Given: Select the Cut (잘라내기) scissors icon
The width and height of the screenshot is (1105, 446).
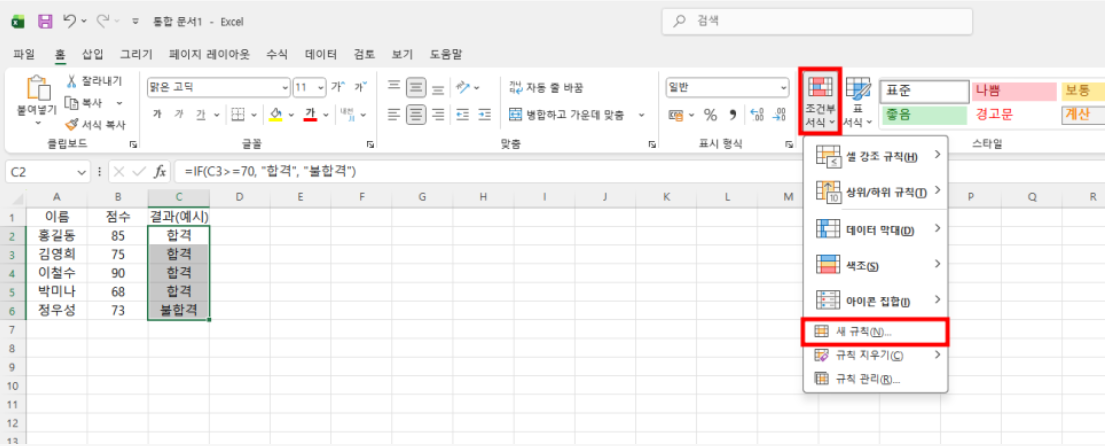Looking at the screenshot, I should point(73,82).
